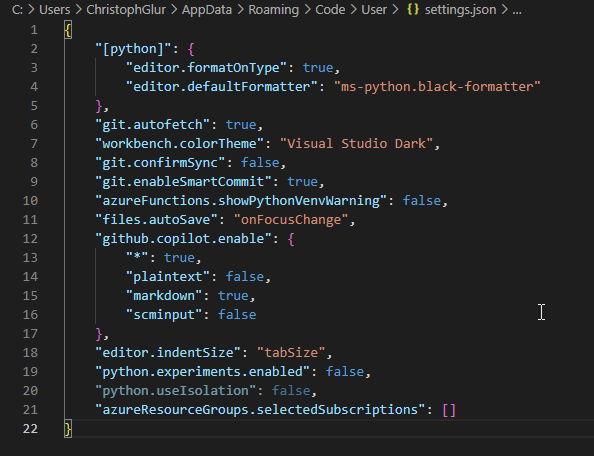Click the "git.confirmSync" key

coord(160,162)
